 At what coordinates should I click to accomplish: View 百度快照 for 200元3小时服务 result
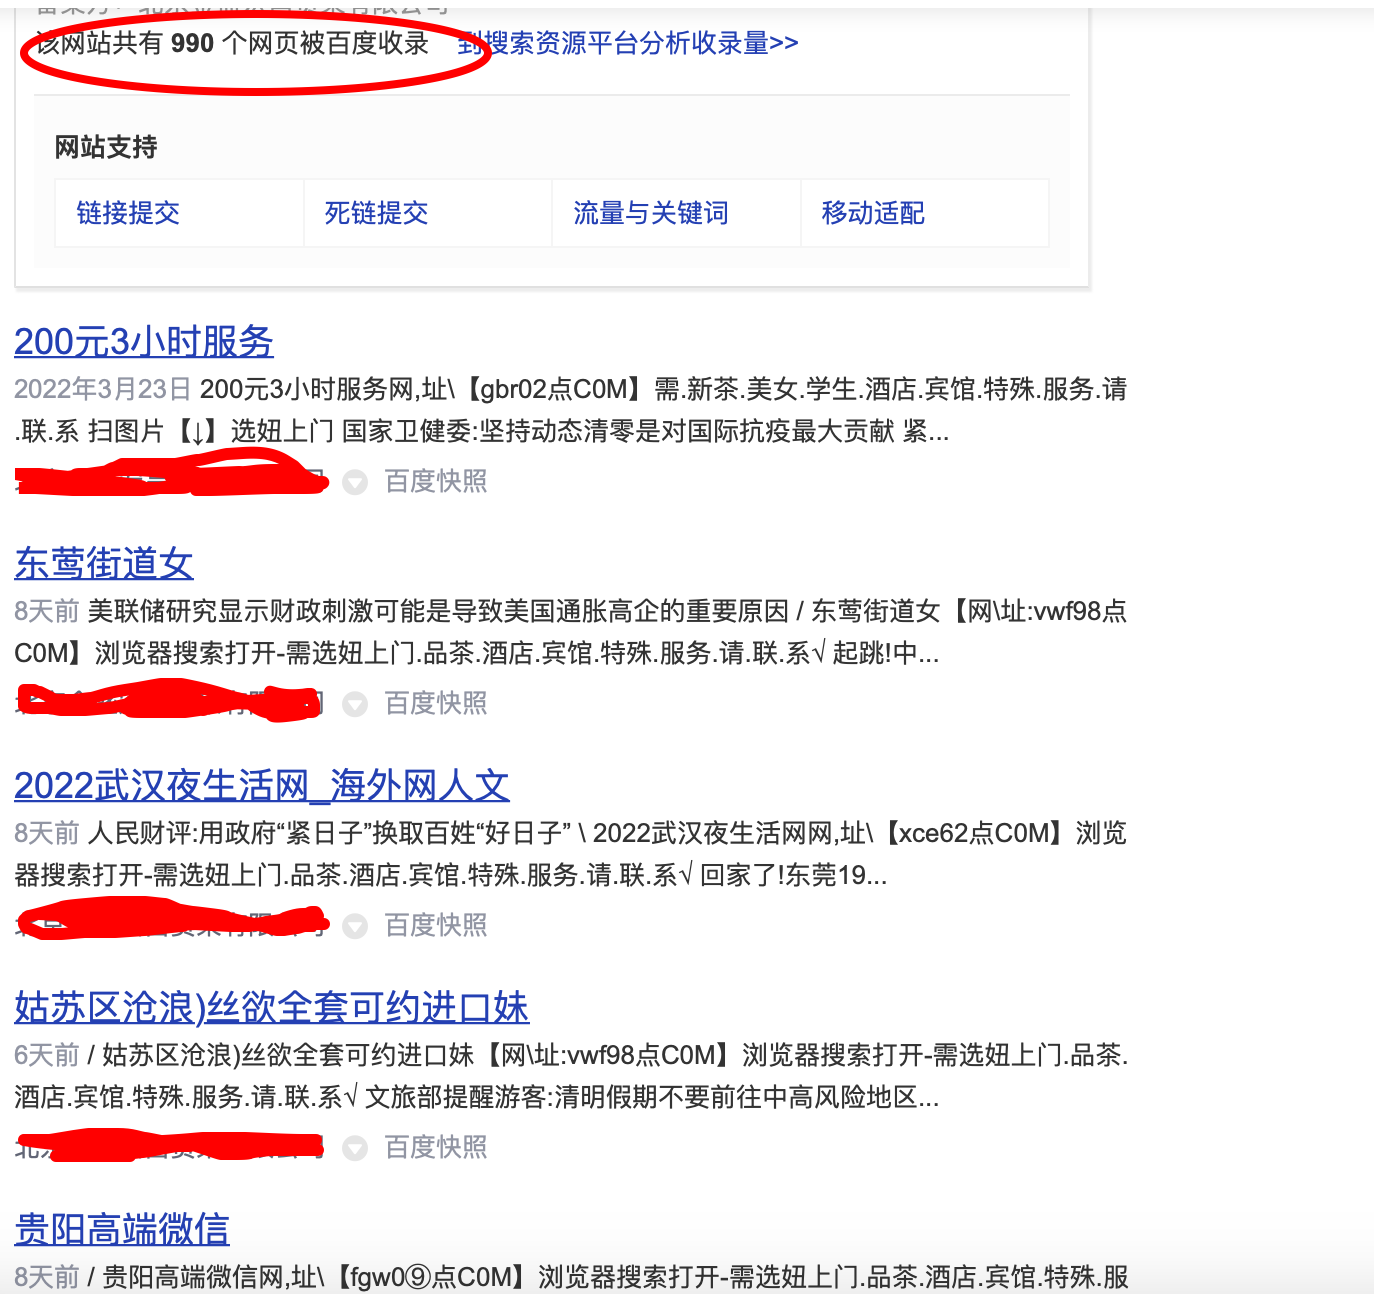tap(436, 482)
